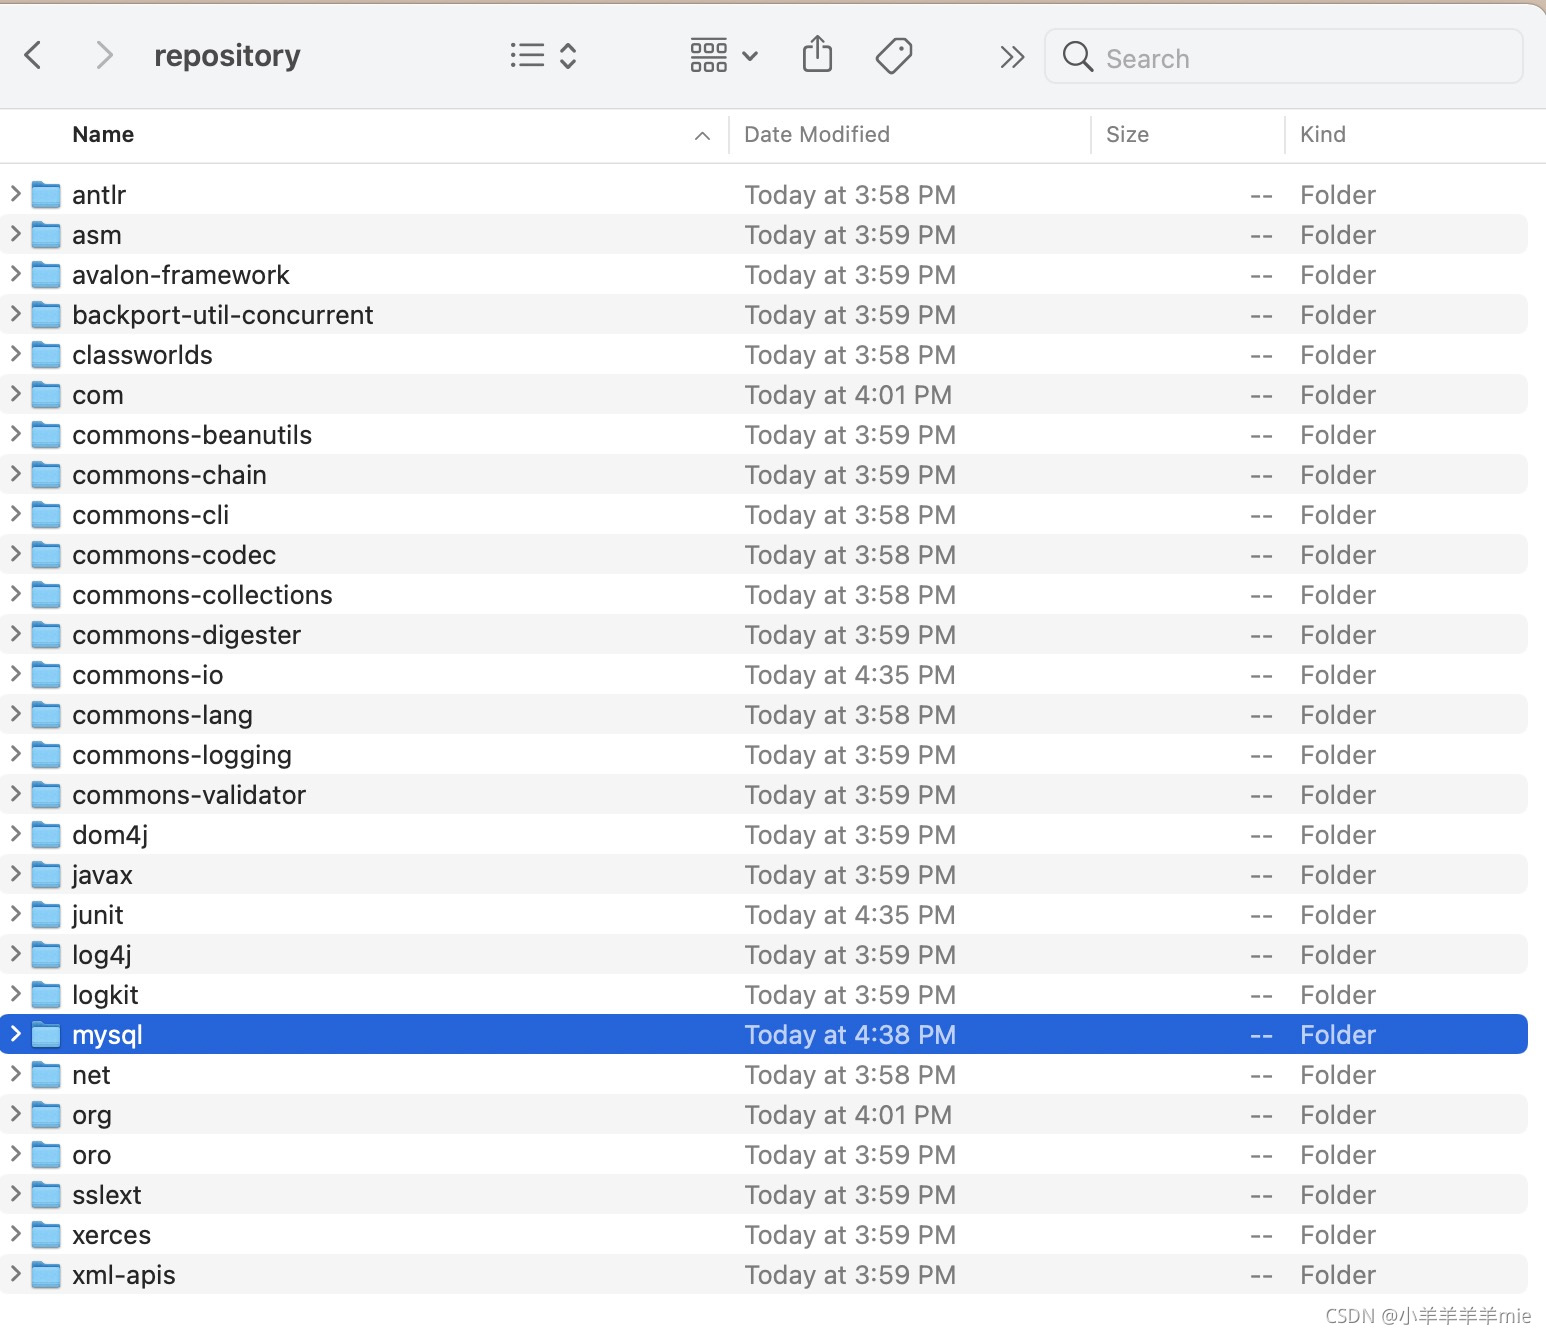Select the commons-lang folder icon
The height and width of the screenshot is (1334, 1546).
46,714
